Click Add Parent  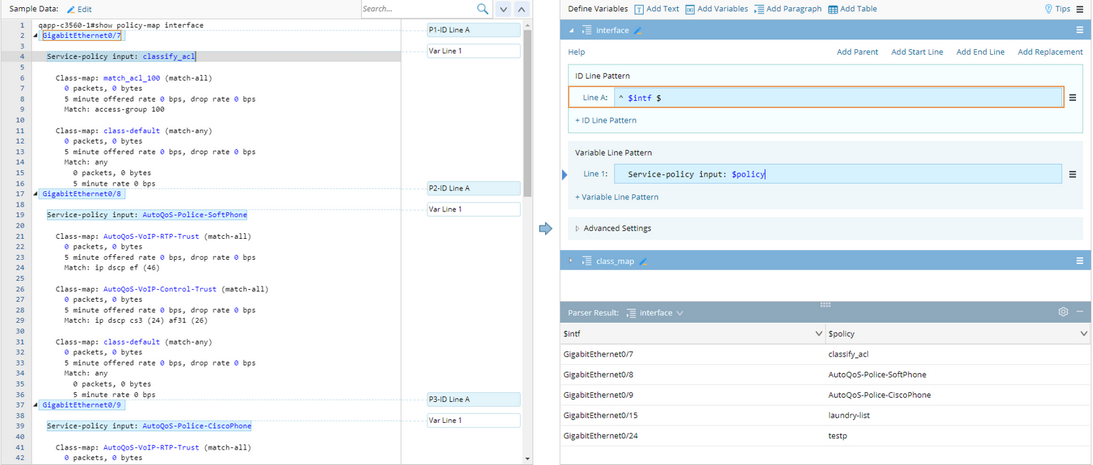click(x=857, y=52)
